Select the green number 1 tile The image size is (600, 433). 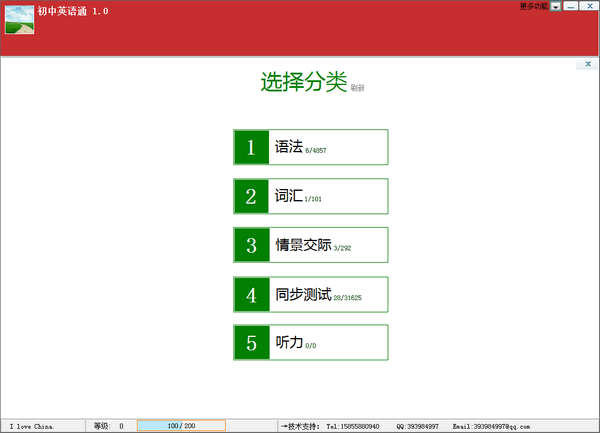tap(251, 147)
